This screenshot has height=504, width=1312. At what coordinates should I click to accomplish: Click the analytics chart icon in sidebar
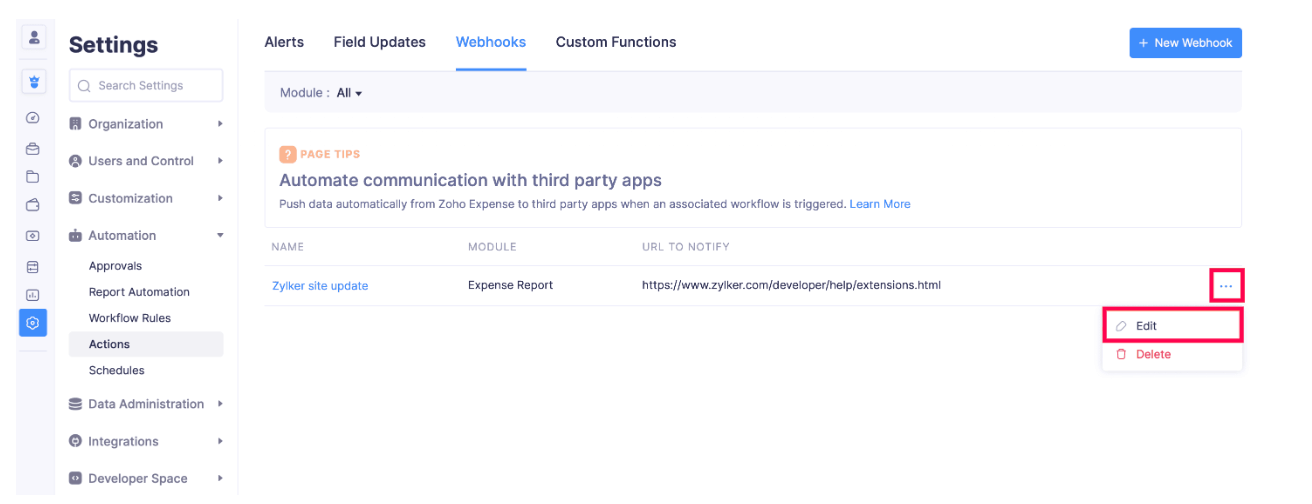coord(33,295)
